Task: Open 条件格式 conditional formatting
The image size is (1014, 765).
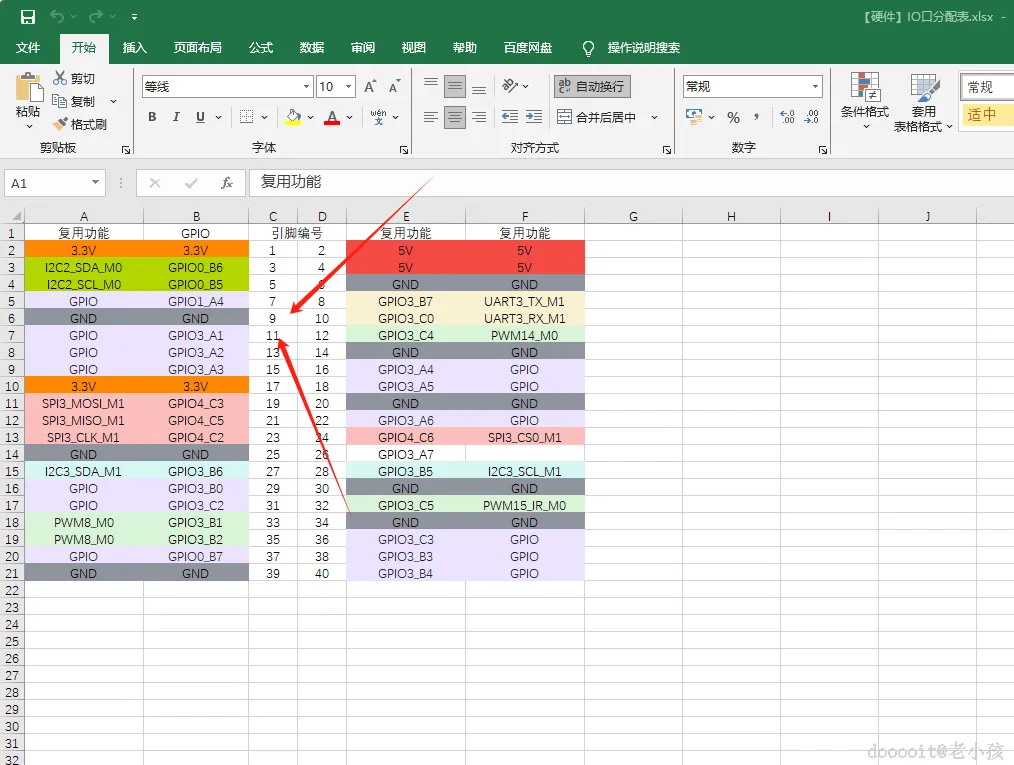Action: pyautogui.click(x=865, y=100)
